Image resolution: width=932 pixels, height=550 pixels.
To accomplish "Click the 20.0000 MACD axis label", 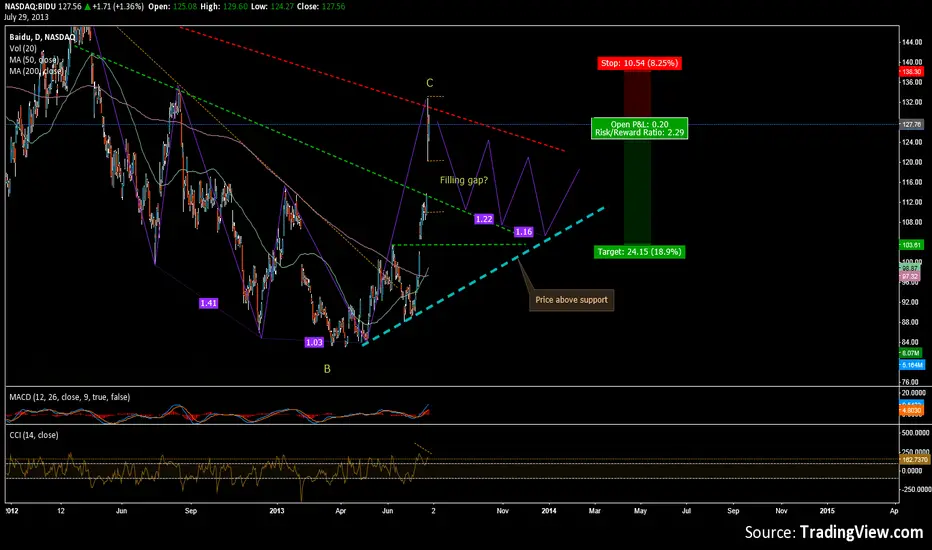I will click(x=914, y=393).
